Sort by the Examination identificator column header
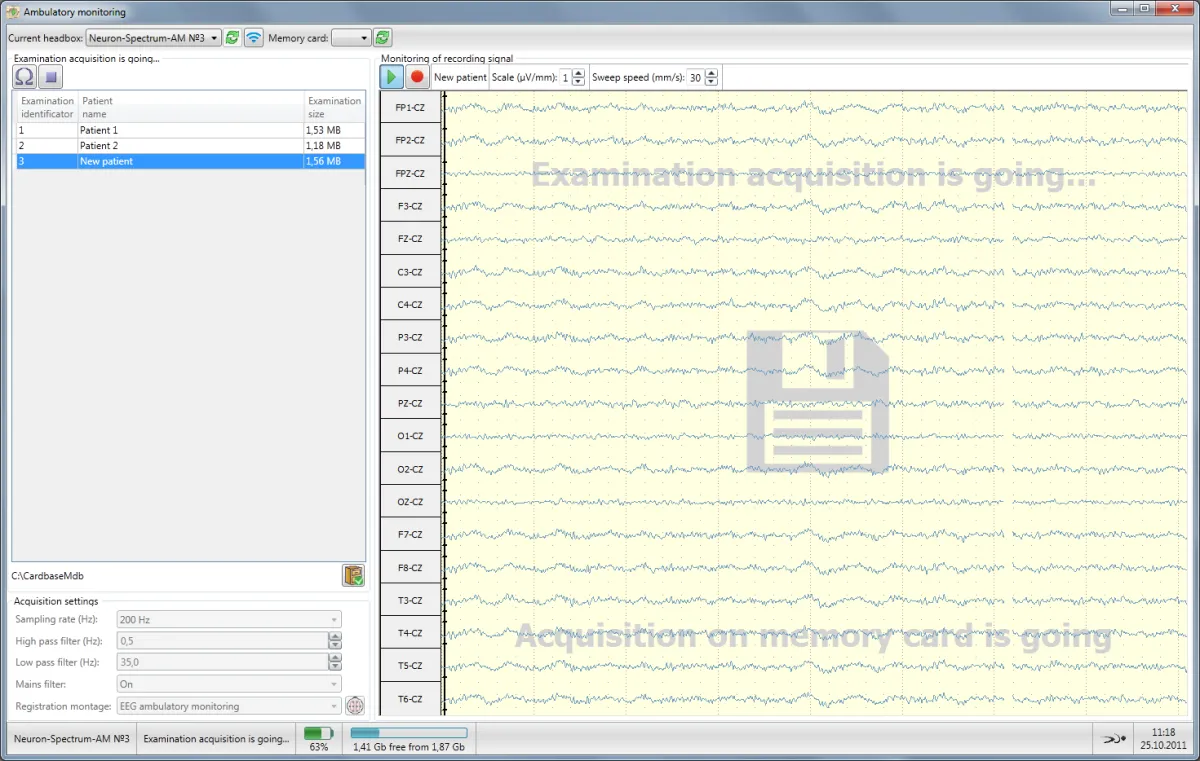 tap(47, 107)
